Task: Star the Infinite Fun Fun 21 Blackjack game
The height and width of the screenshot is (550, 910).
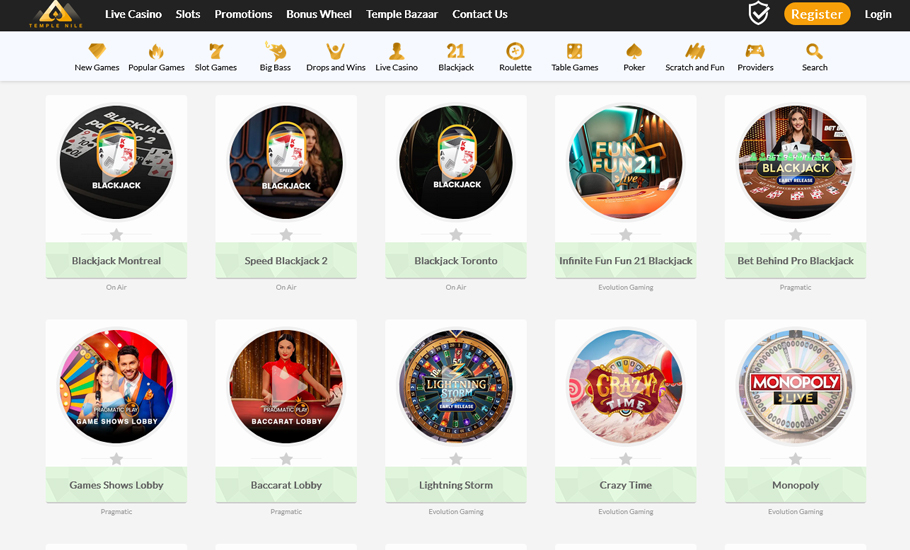Action: [626, 234]
